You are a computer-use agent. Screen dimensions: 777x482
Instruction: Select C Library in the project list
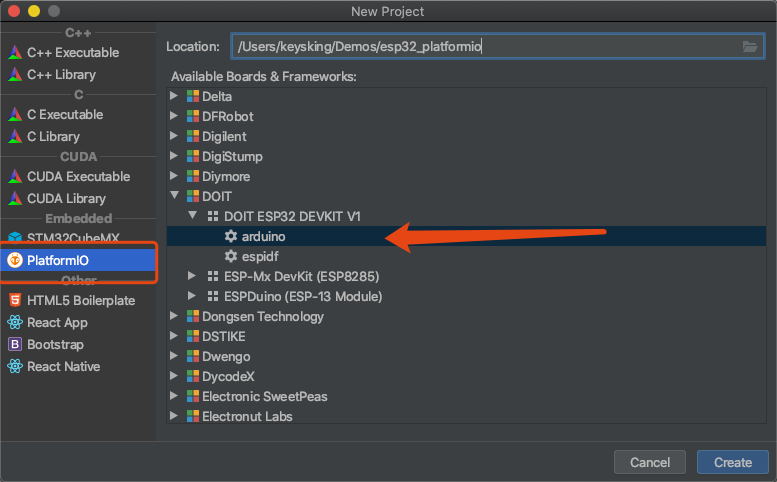pos(53,136)
